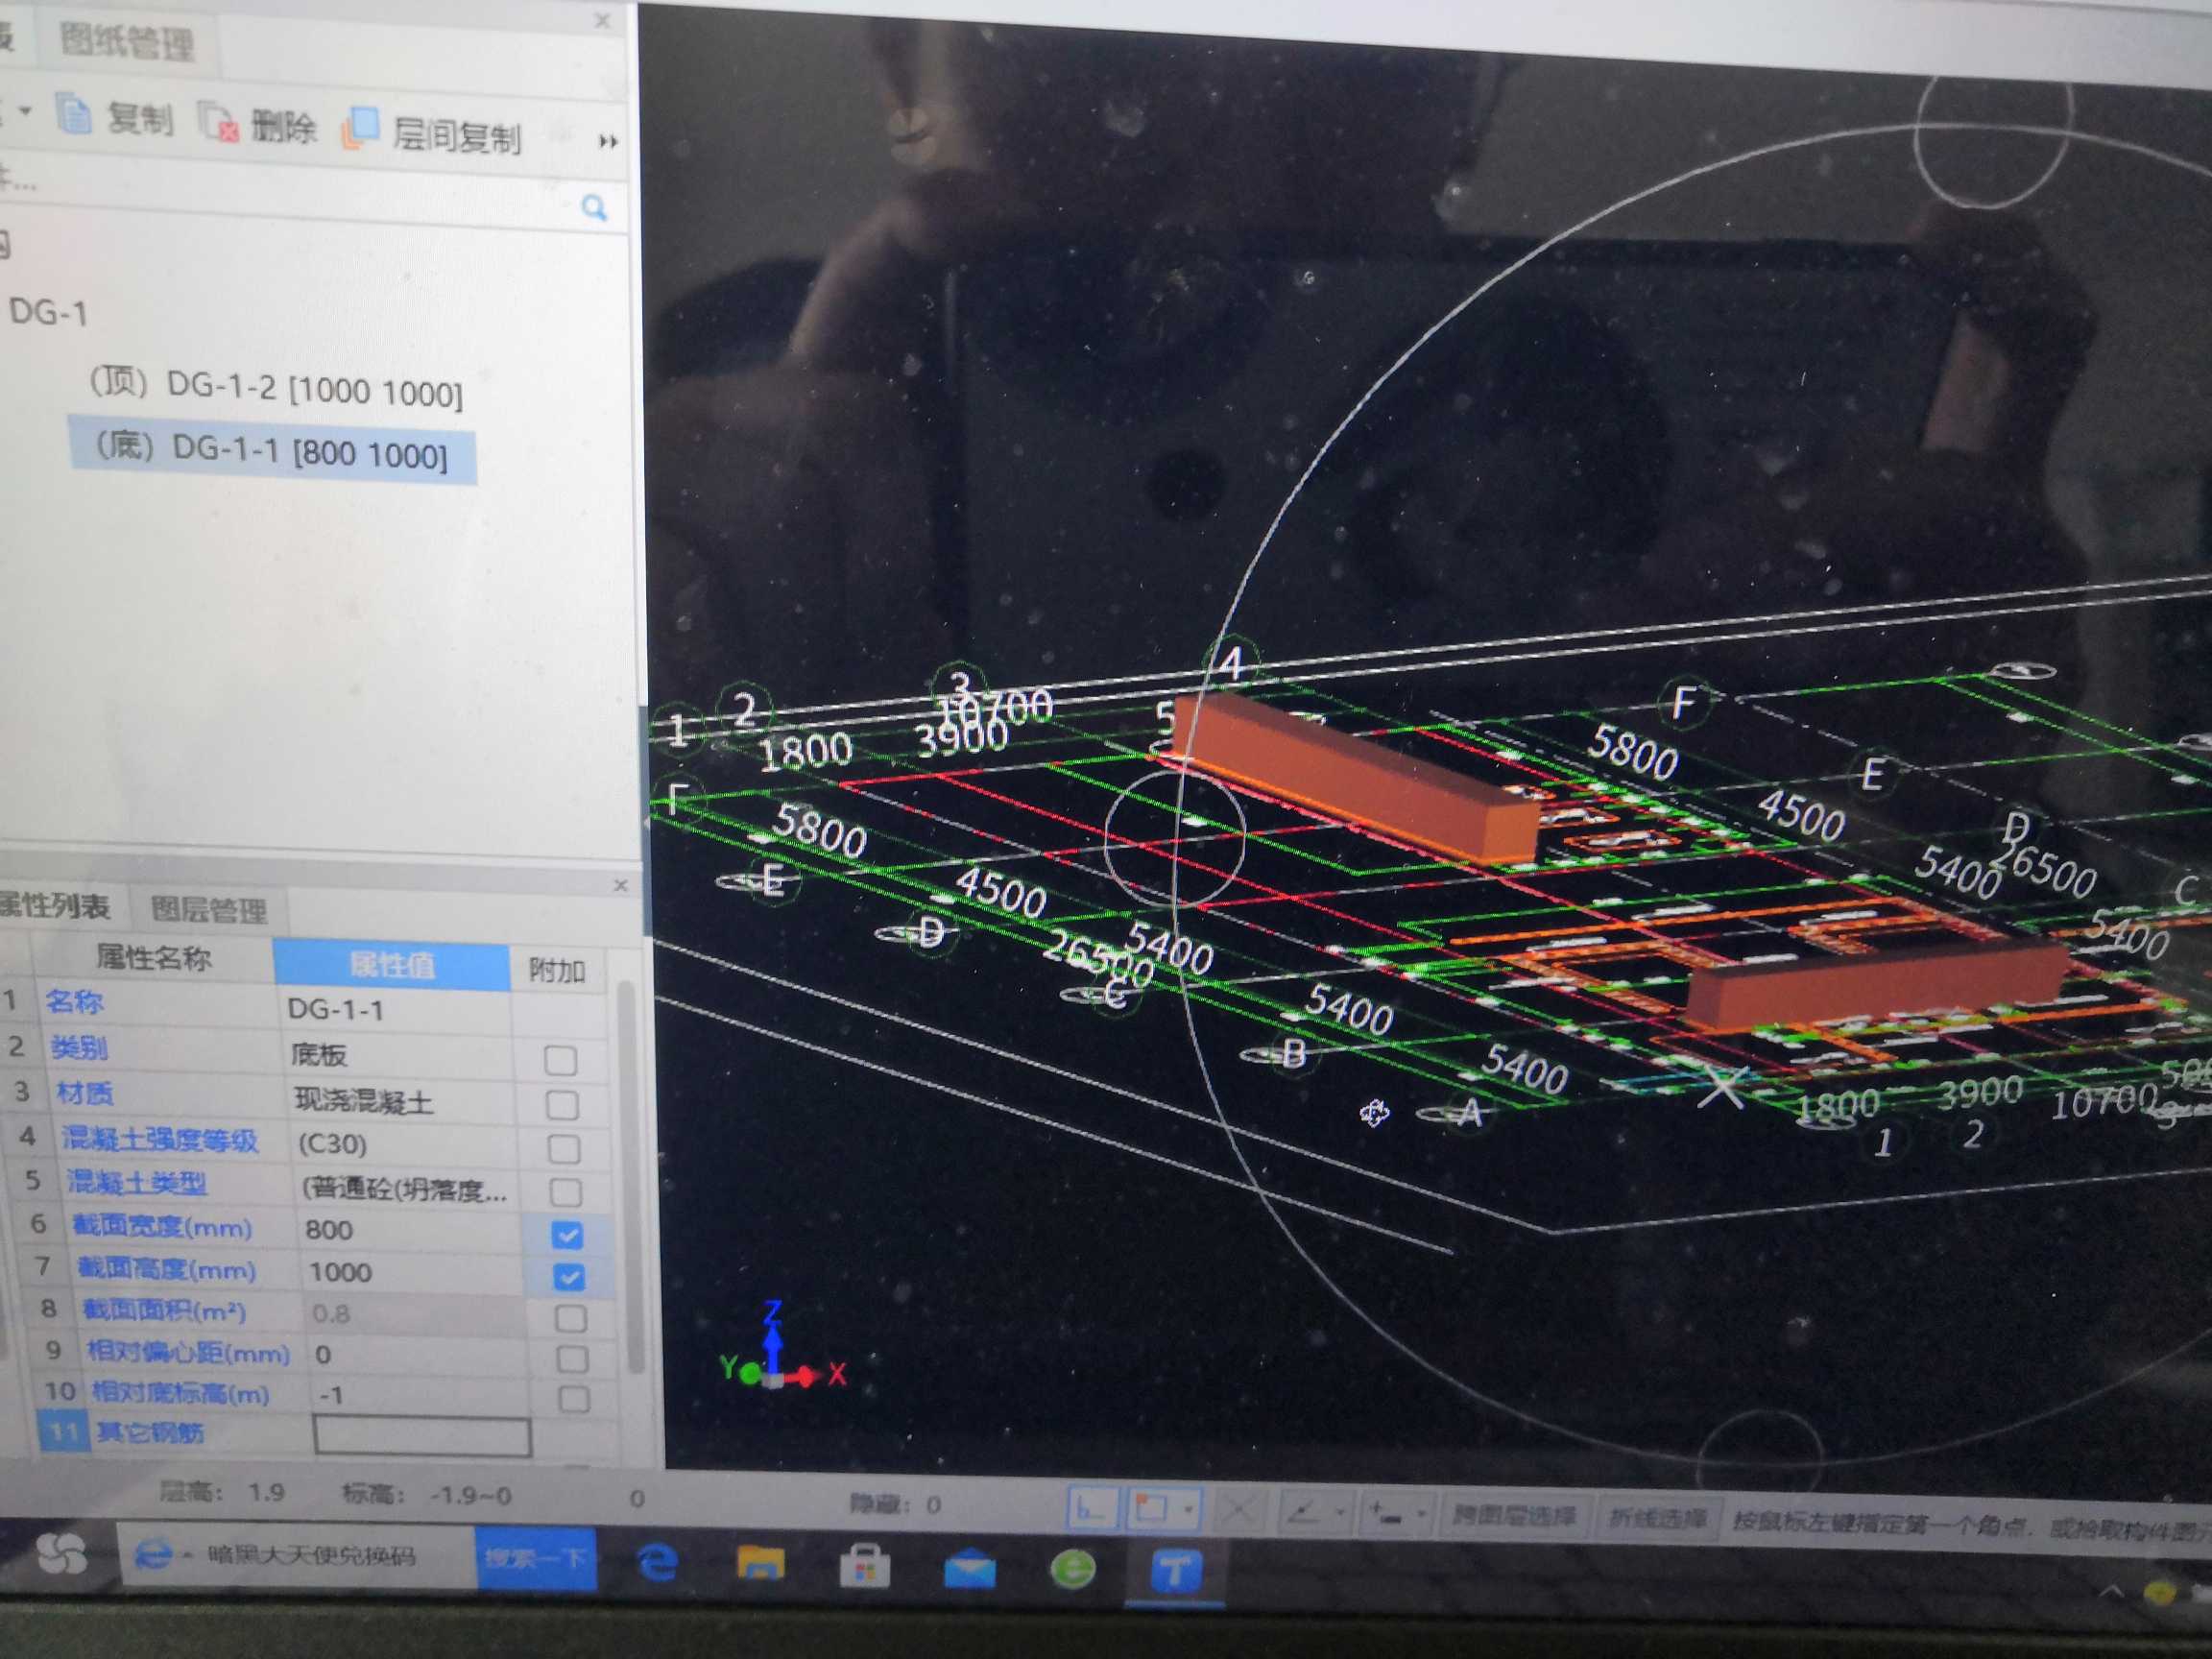Image resolution: width=2212 pixels, height=1659 pixels.
Task: Open the Microsoft Store taskbar icon
Action: click(864, 1565)
